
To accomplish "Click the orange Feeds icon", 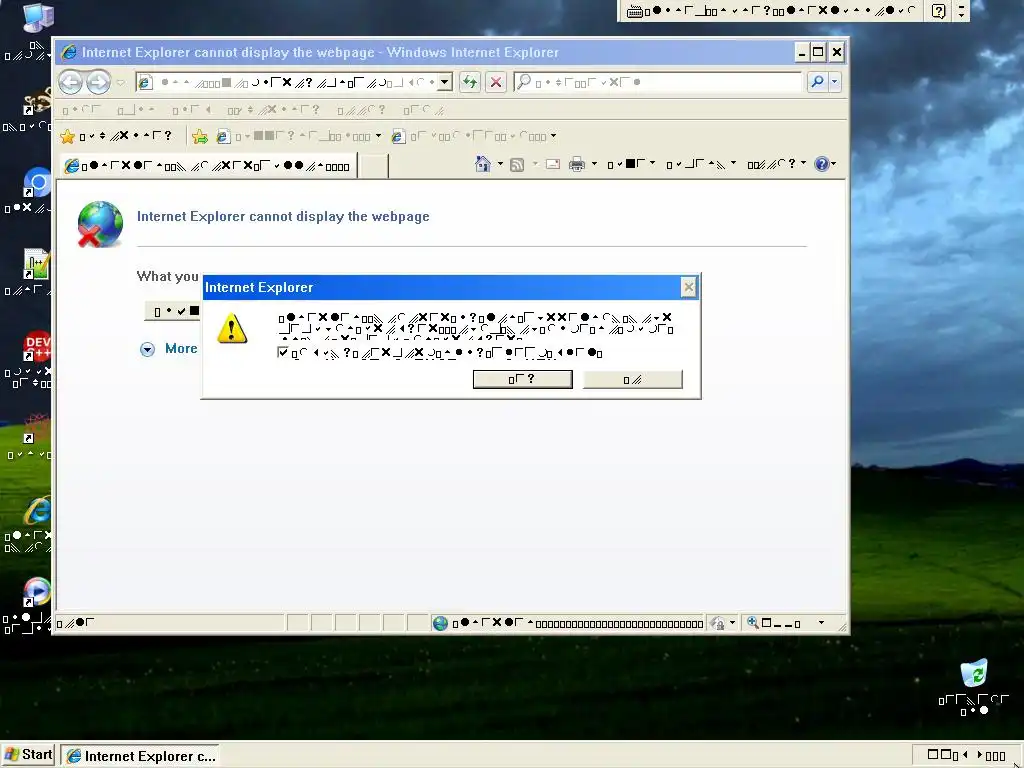I will tap(517, 165).
